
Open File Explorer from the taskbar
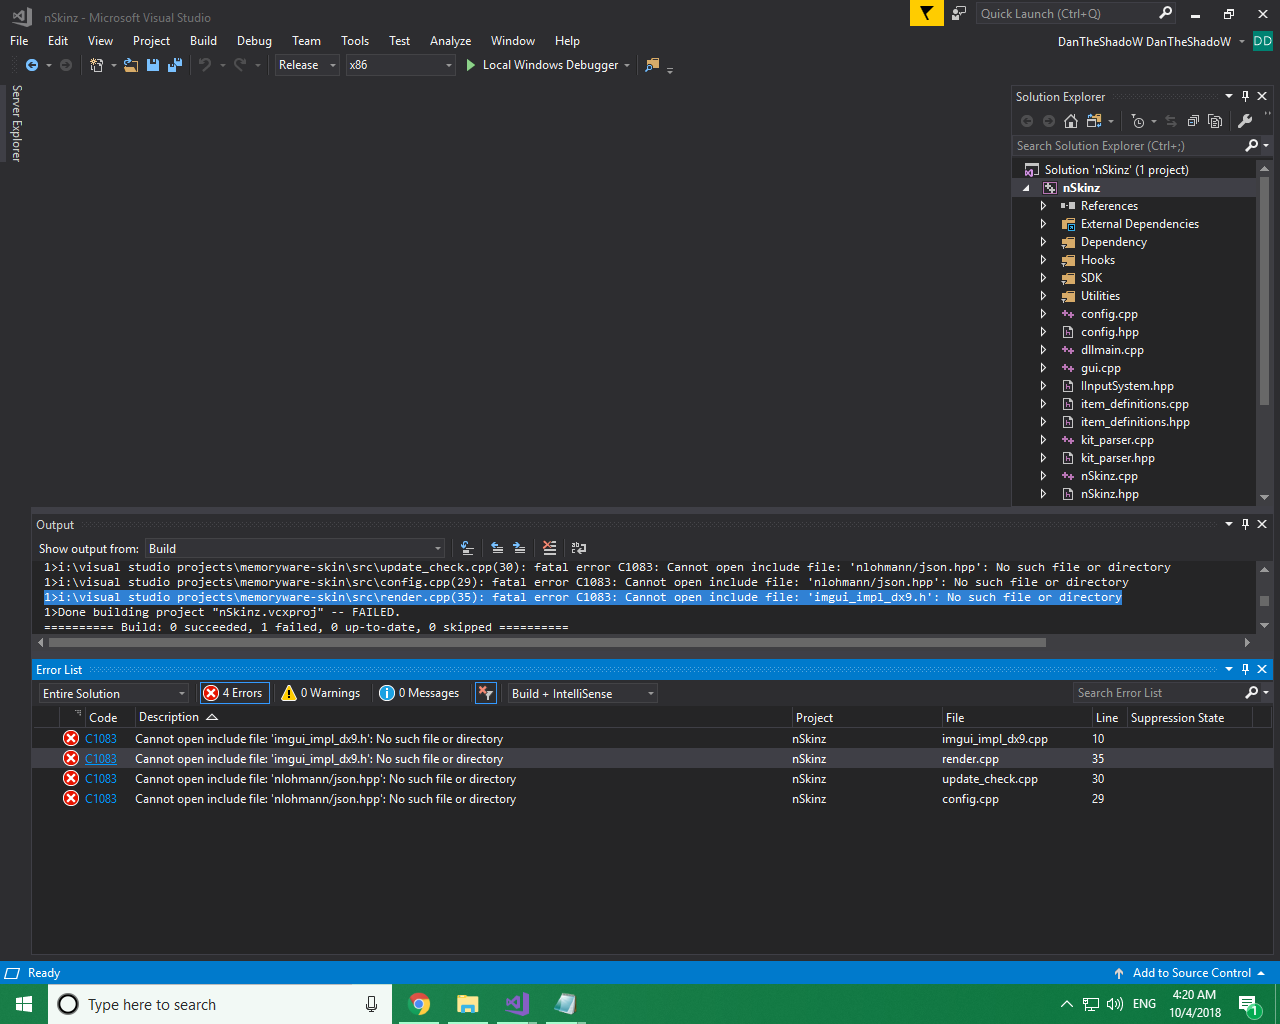pos(468,1004)
